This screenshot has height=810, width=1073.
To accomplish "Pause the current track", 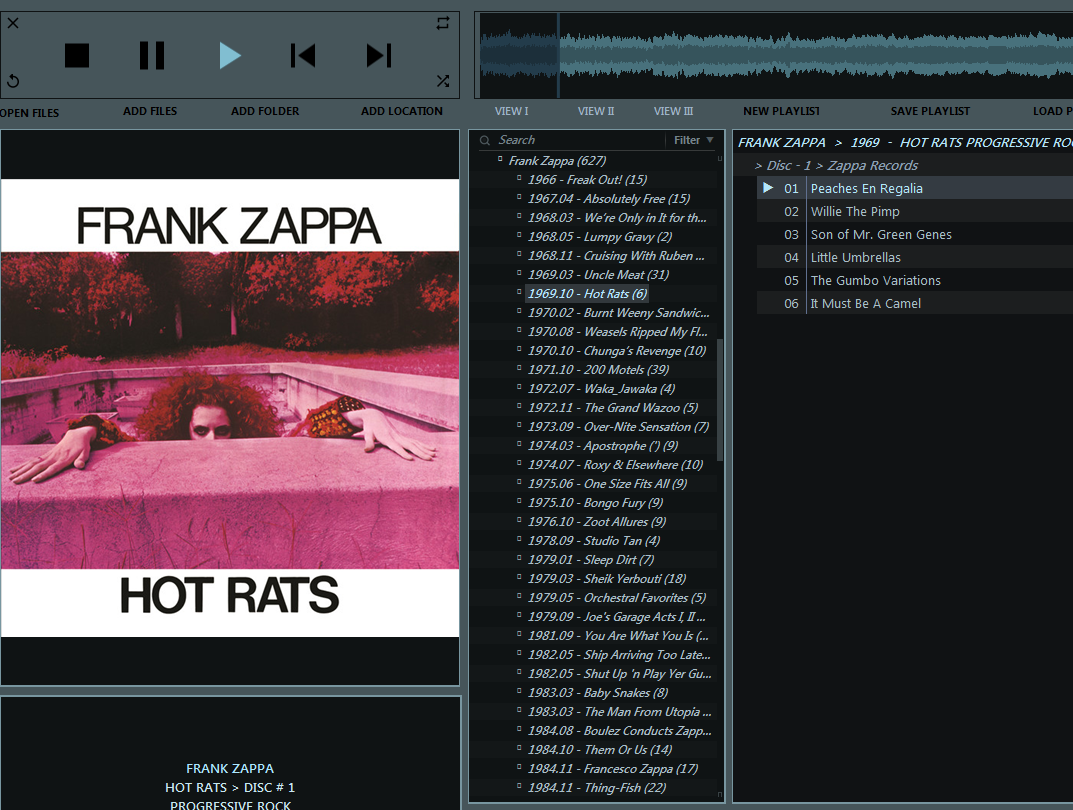I will 152,55.
